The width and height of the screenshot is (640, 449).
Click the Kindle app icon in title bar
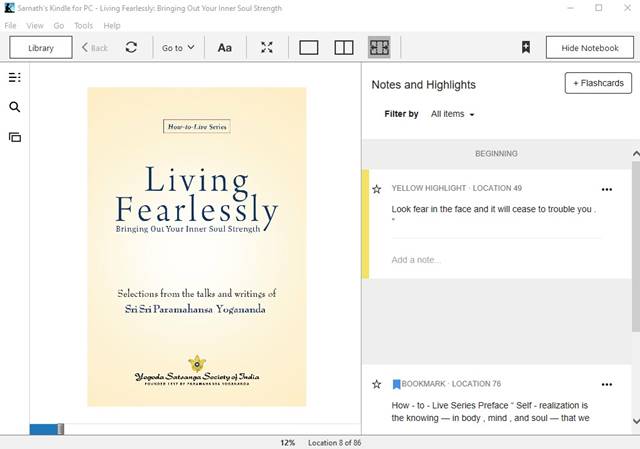(9, 8)
